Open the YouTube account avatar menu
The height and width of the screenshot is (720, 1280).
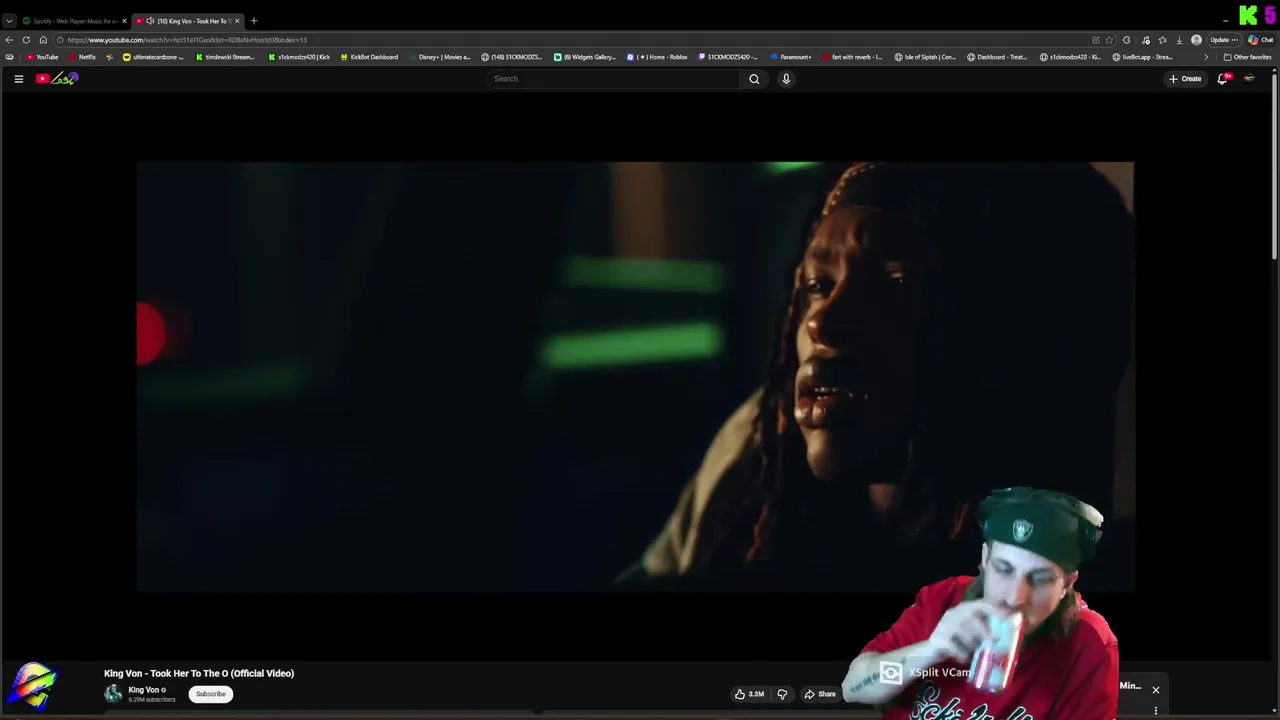pos(1249,79)
